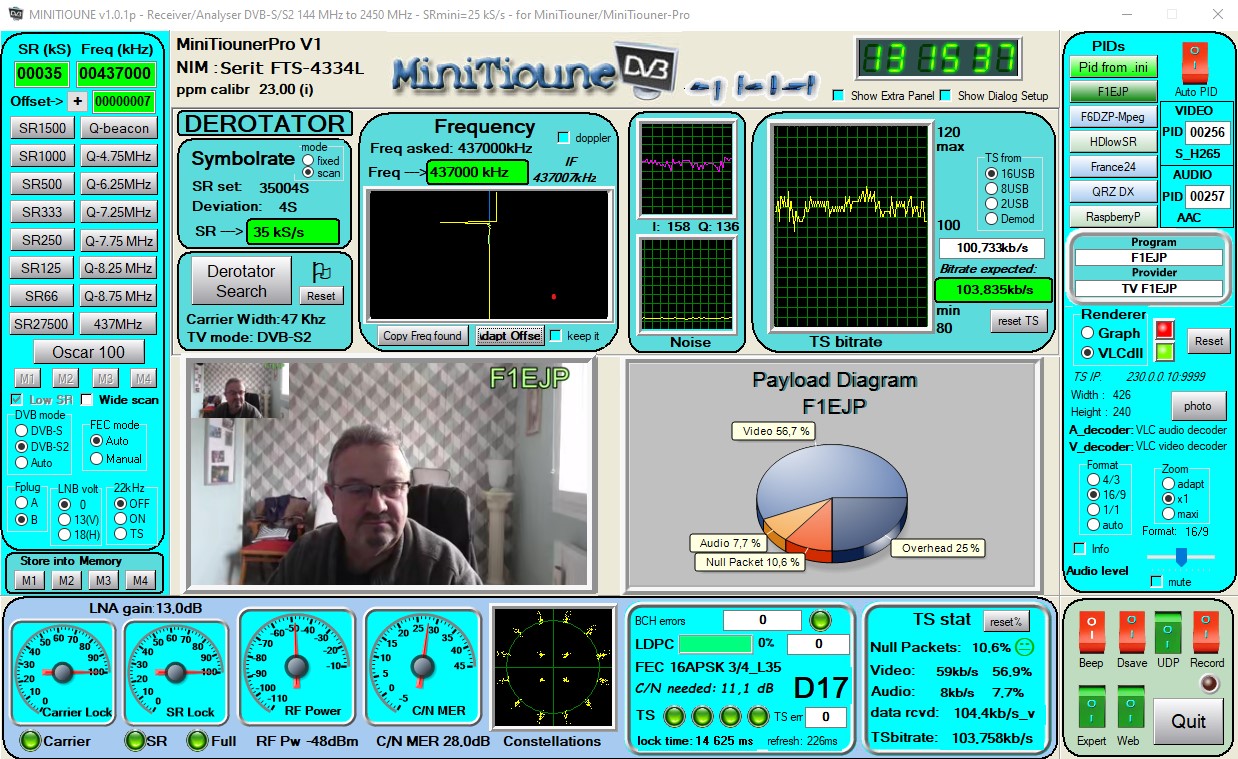This screenshot has height=759, width=1238.
Task: Select maxi zoom option
Action: pyautogui.click(x=1168, y=514)
